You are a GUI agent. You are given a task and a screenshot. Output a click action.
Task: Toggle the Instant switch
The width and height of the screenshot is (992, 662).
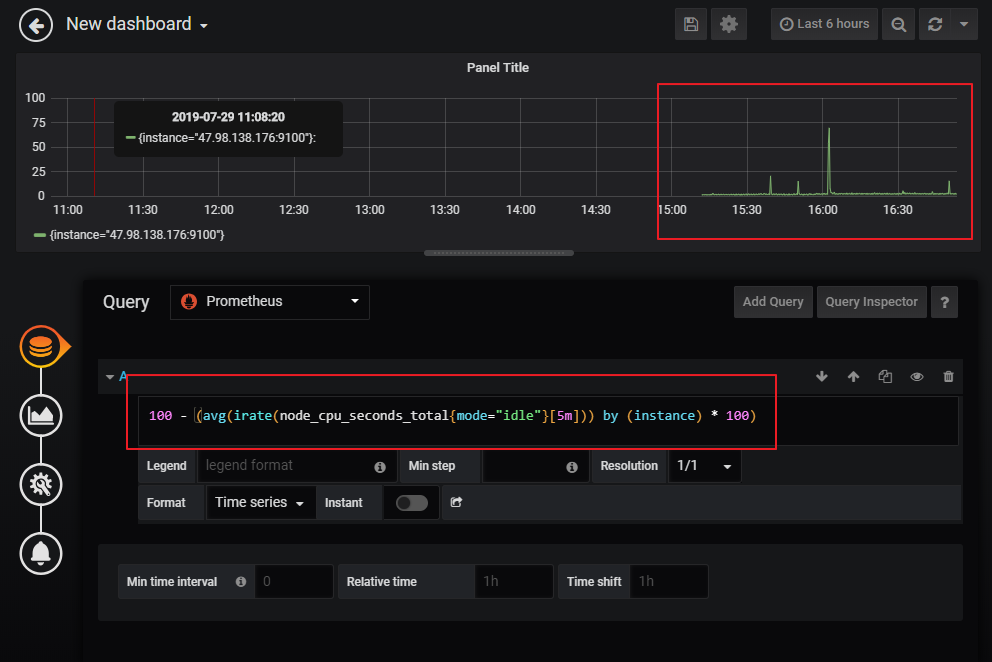point(412,503)
